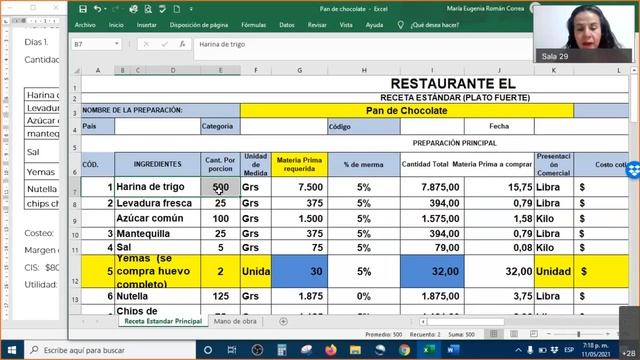Image resolution: width=640 pixels, height=360 pixels.
Task: Select the blue cell showing 32,00
Action: point(432,271)
